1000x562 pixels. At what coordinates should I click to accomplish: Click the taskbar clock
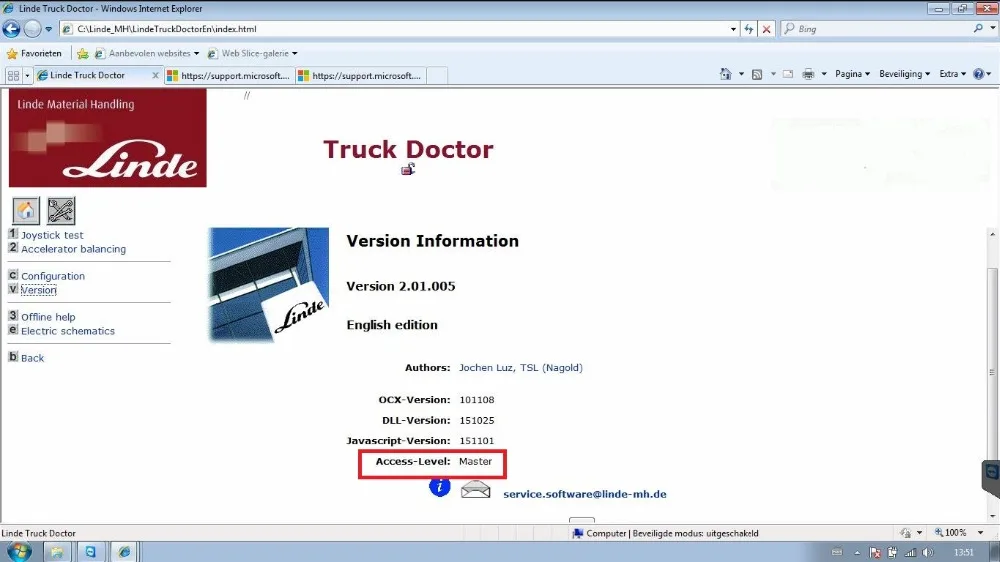(x=964, y=552)
